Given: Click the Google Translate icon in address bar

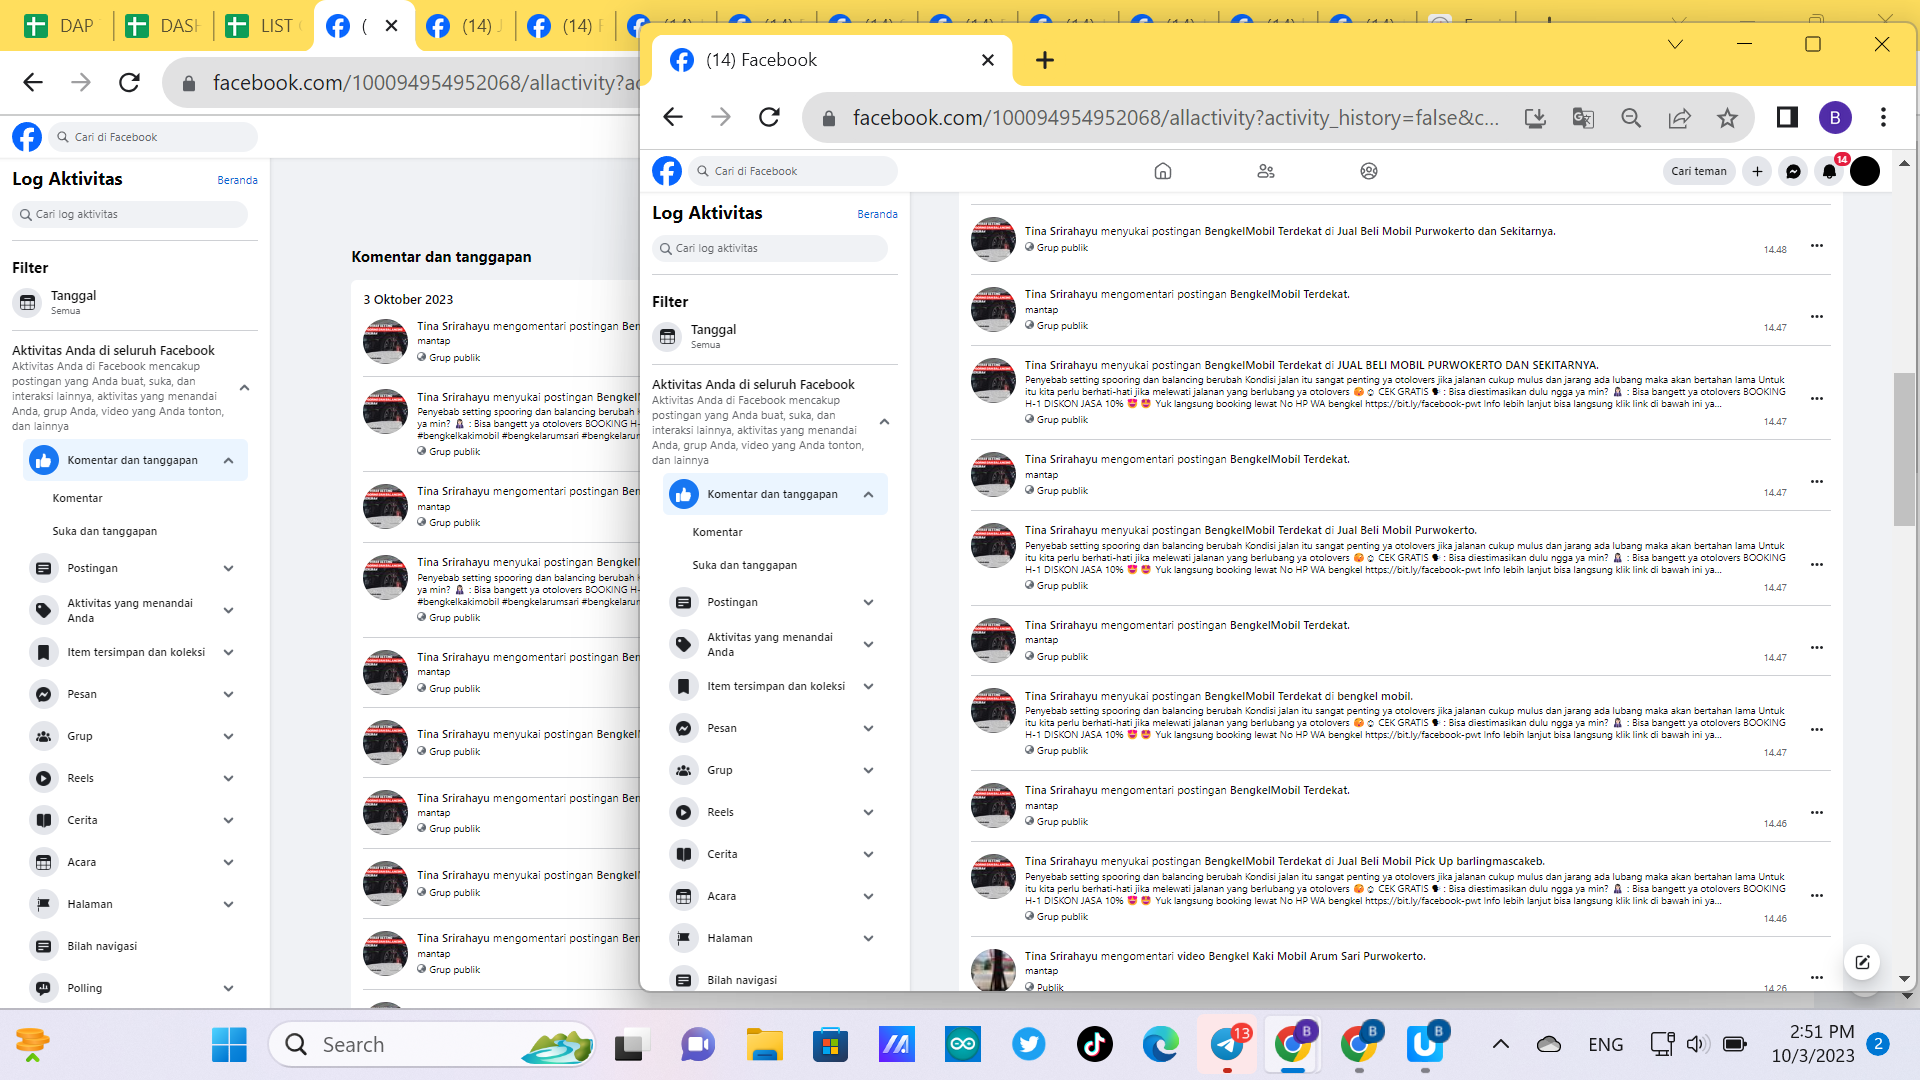Looking at the screenshot, I should [x=1583, y=118].
